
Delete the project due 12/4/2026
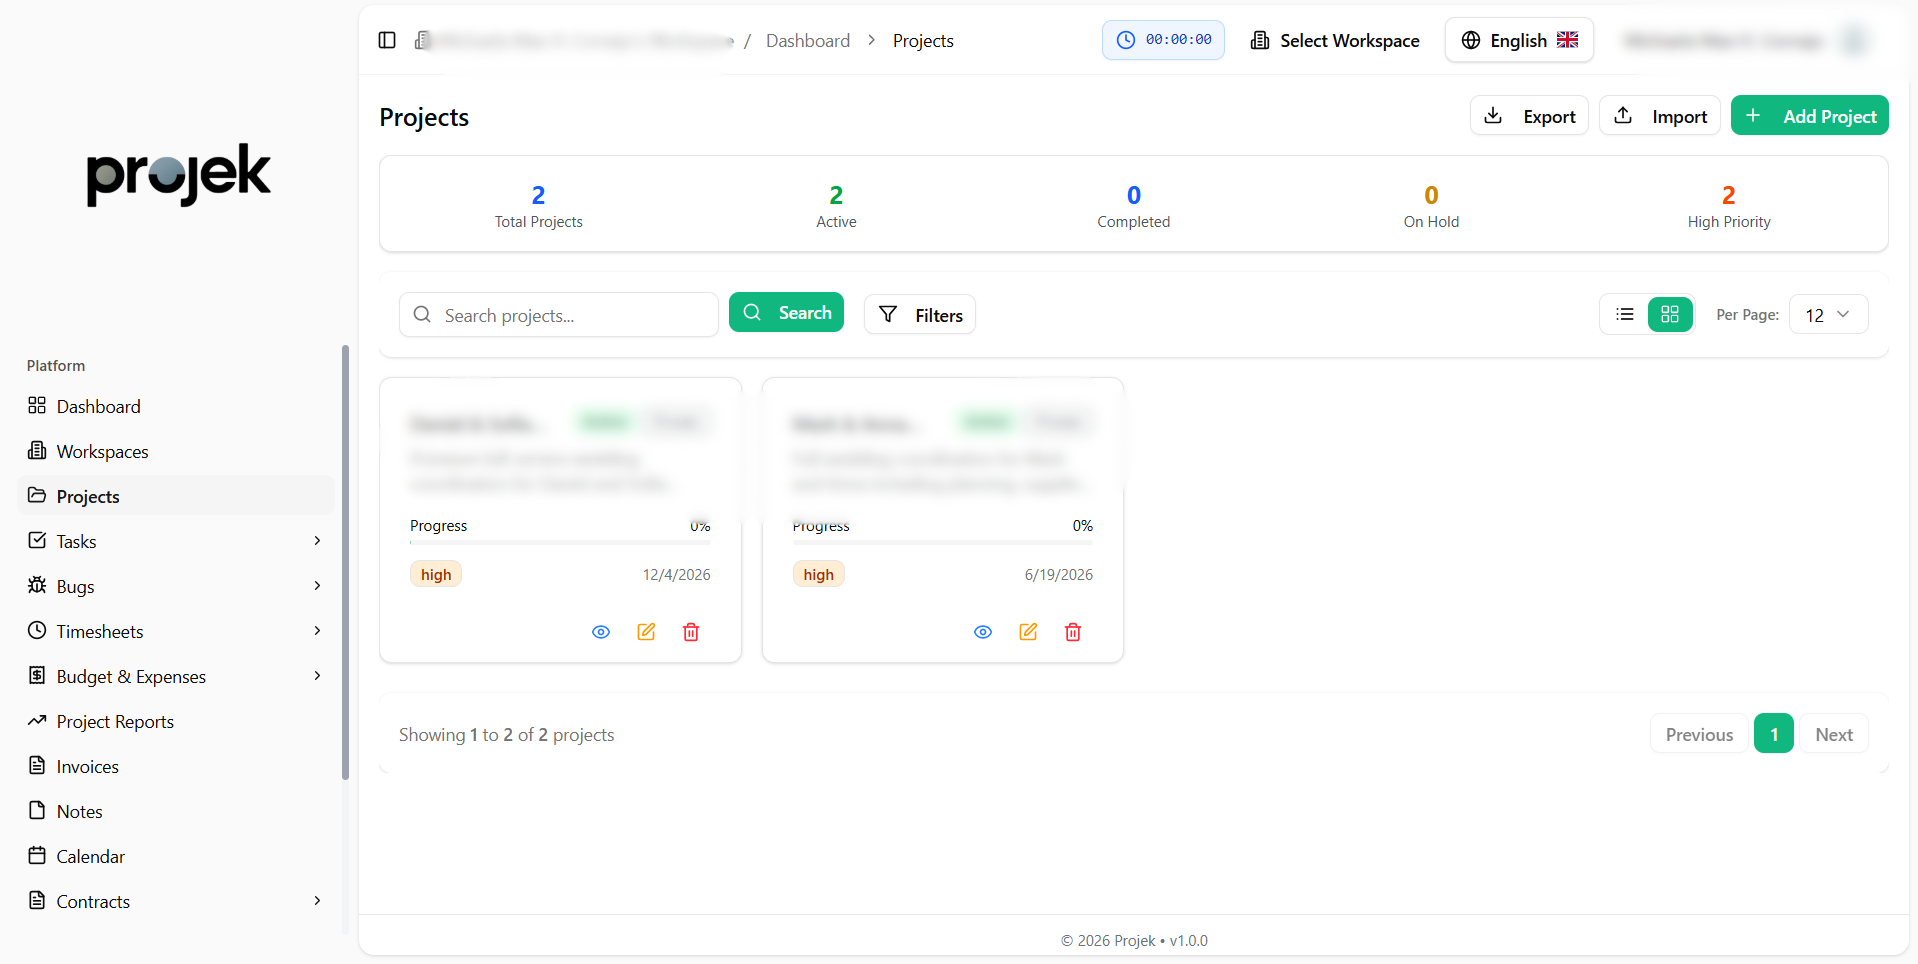(x=691, y=632)
